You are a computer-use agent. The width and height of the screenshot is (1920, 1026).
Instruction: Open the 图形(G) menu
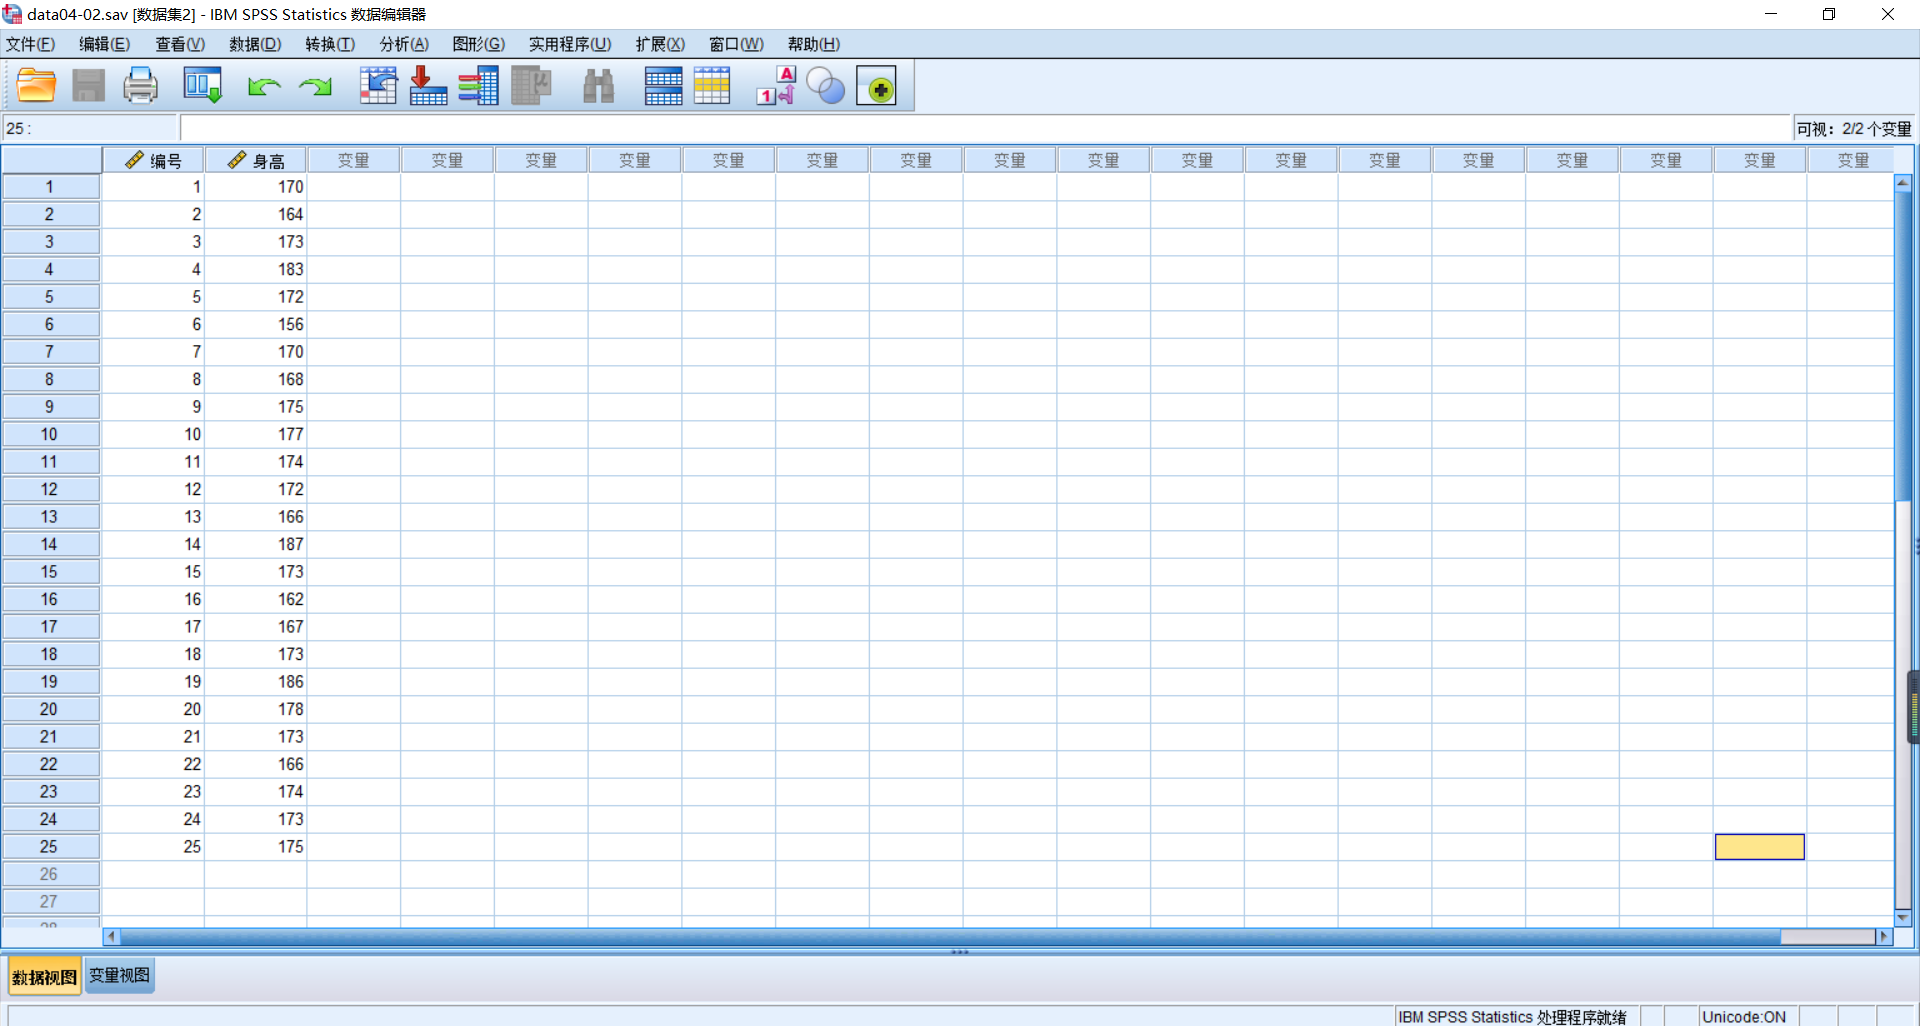tap(479, 44)
